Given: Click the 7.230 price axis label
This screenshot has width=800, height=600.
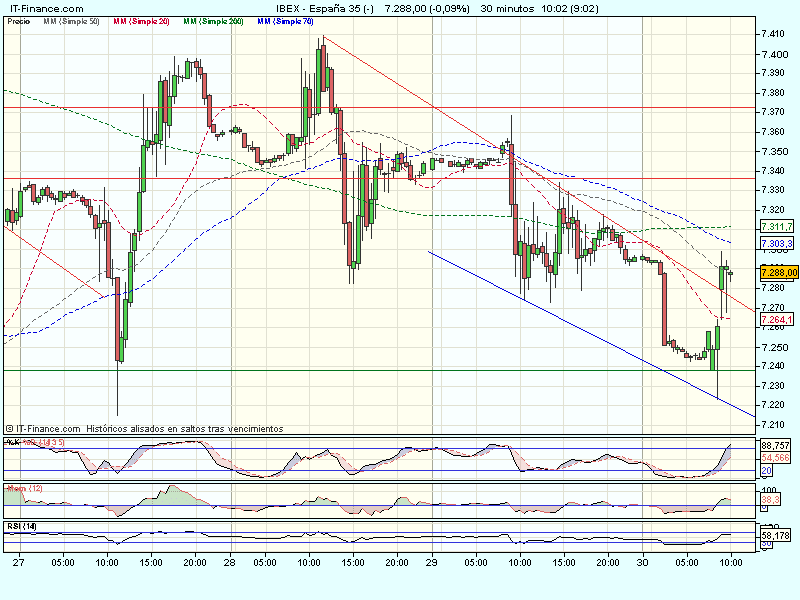Looking at the screenshot, I should pyautogui.click(x=772, y=386).
